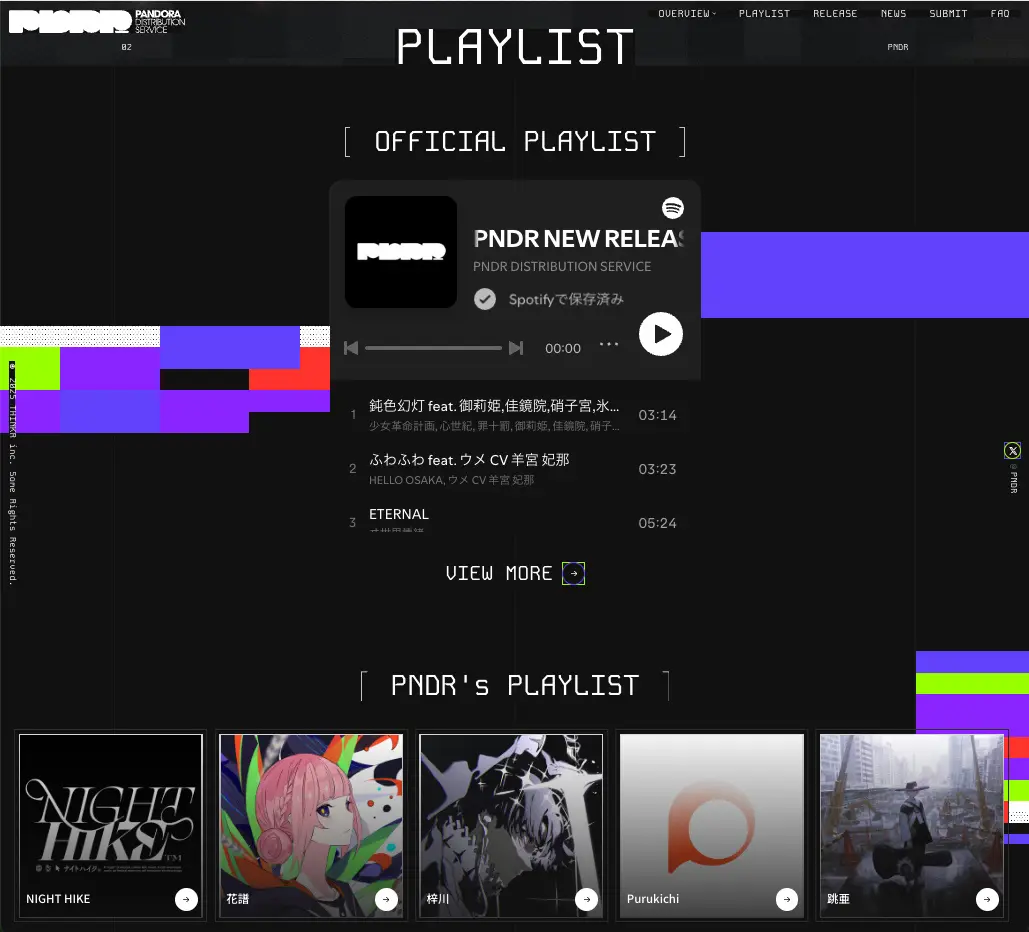Open the VIEW MORE arrow icon
Viewport: 1029px width, 932px height.
click(x=573, y=573)
